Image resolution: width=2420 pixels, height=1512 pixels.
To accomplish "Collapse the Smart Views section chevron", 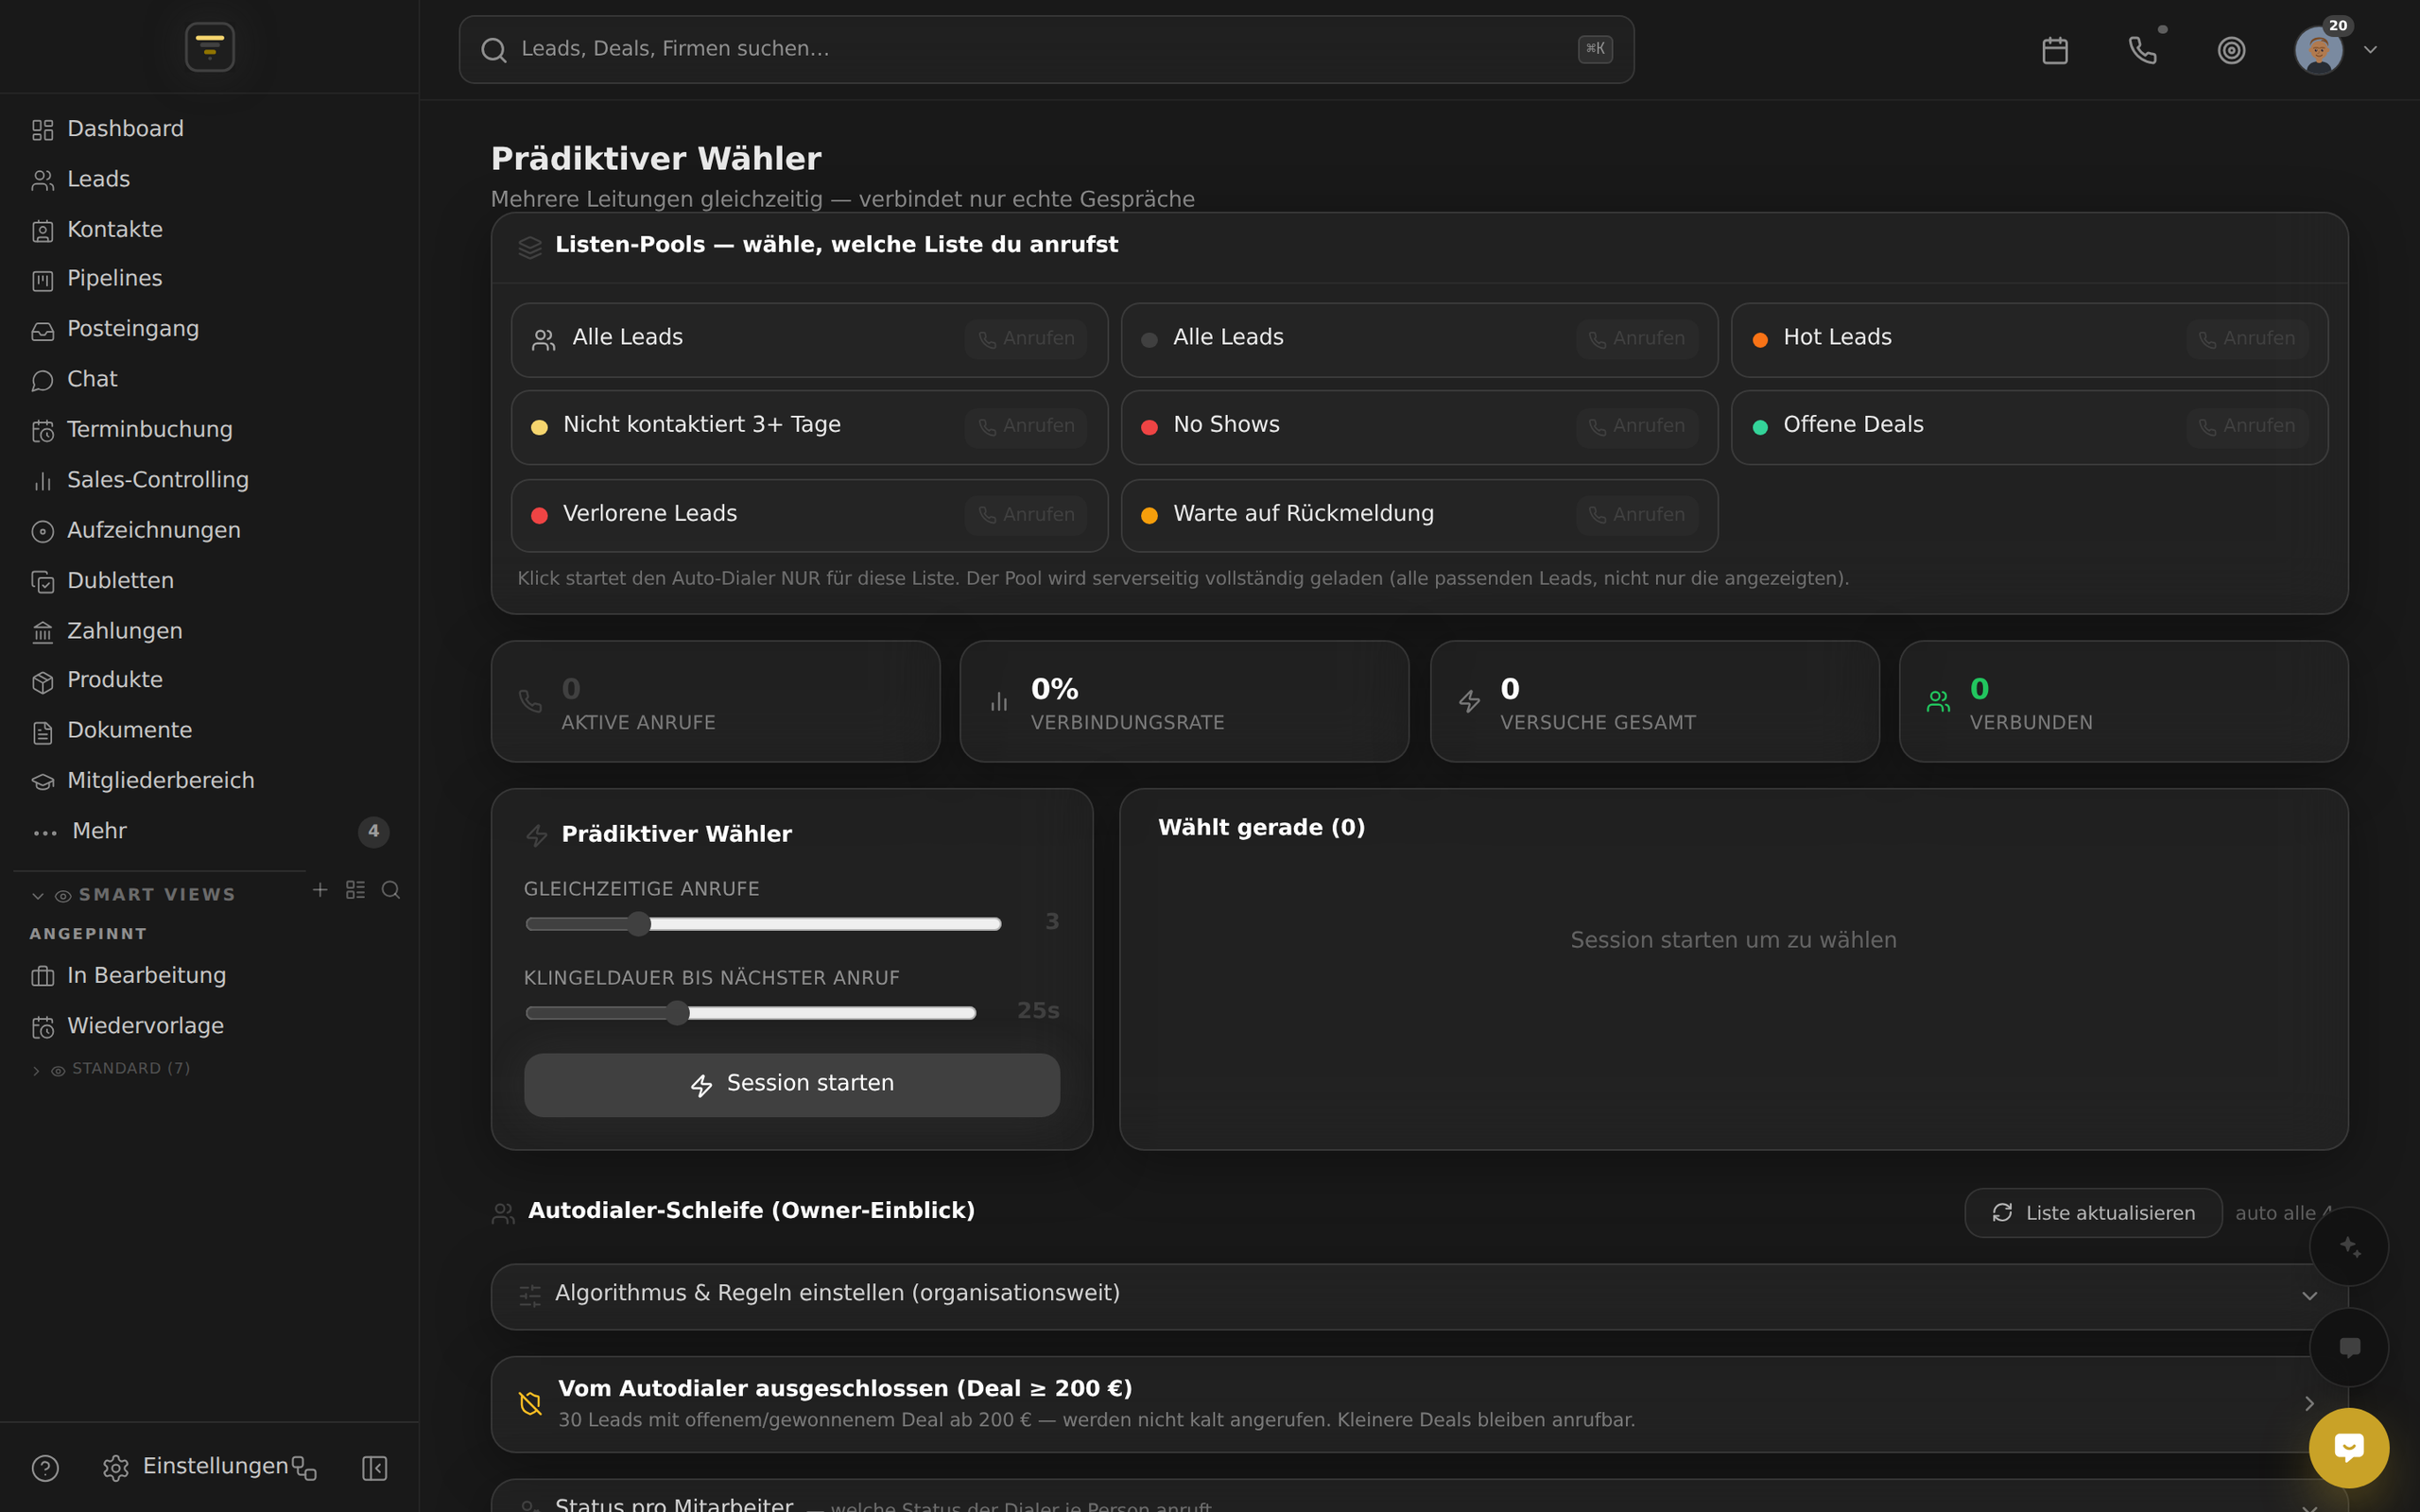I will [x=38, y=896].
